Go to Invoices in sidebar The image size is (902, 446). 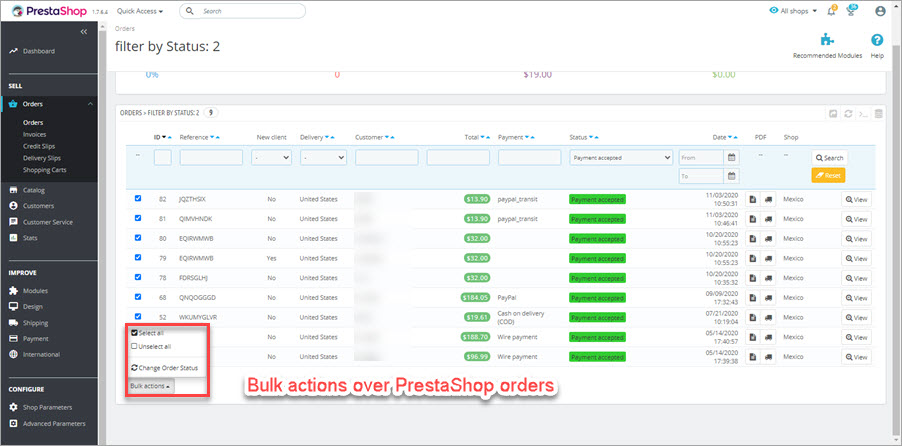pyautogui.click(x=33, y=134)
